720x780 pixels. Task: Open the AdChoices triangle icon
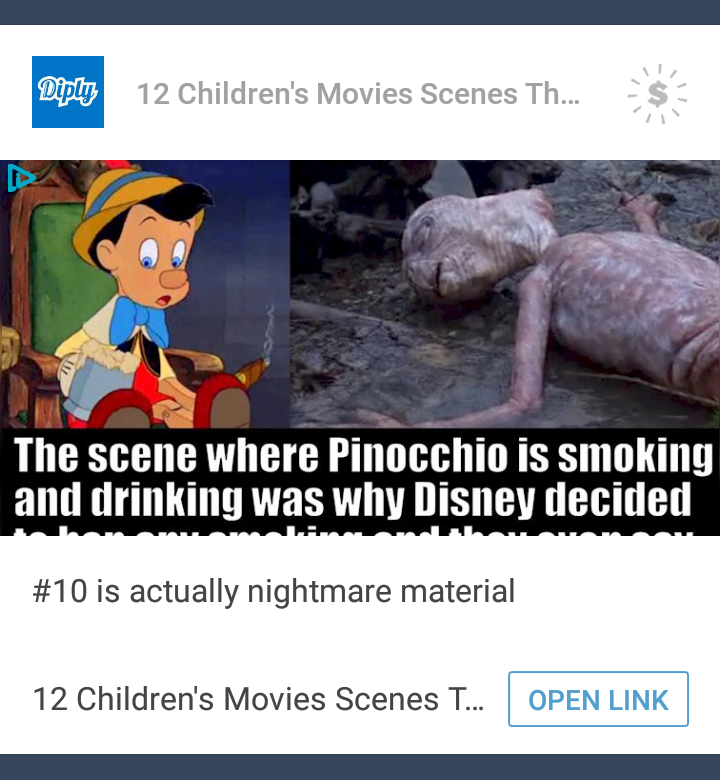[x=20, y=178]
